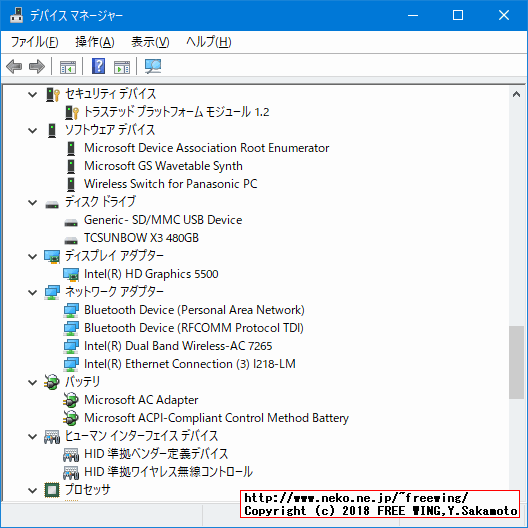Click the ネットワーク アダプター category icon
The image size is (528, 528).
click(x=52, y=292)
